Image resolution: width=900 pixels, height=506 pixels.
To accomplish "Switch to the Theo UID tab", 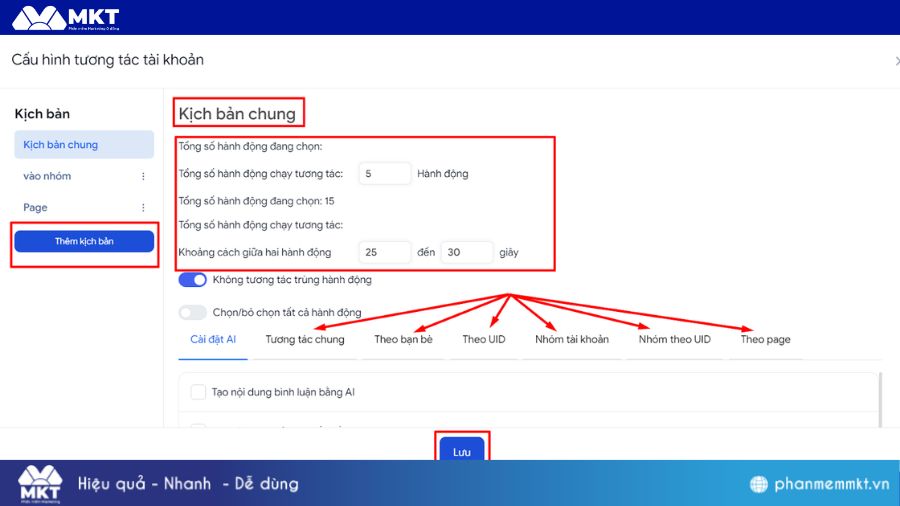I will pyautogui.click(x=484, y=339).
